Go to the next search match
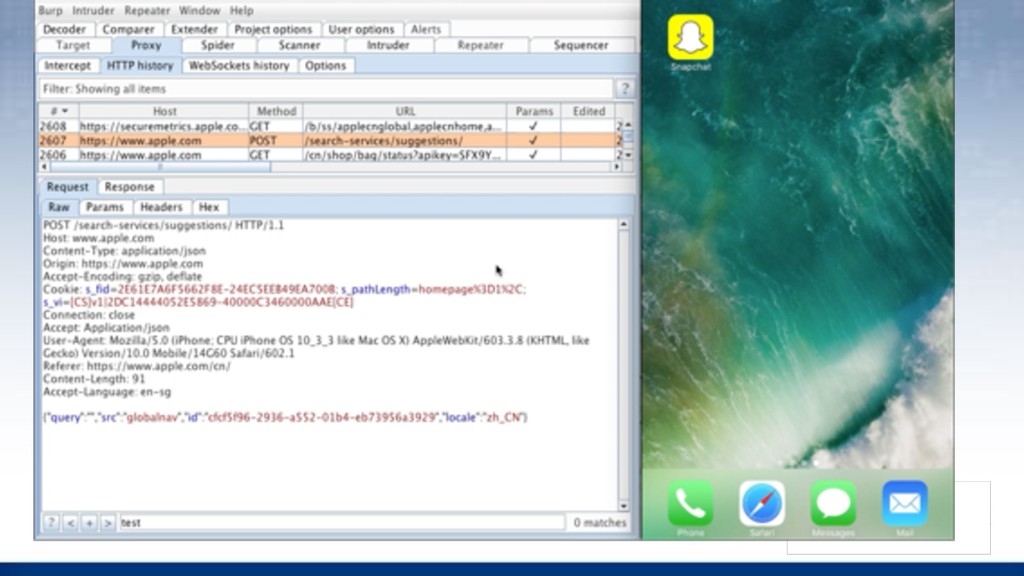Screen dimensions: 1024x576 [108, 522]
